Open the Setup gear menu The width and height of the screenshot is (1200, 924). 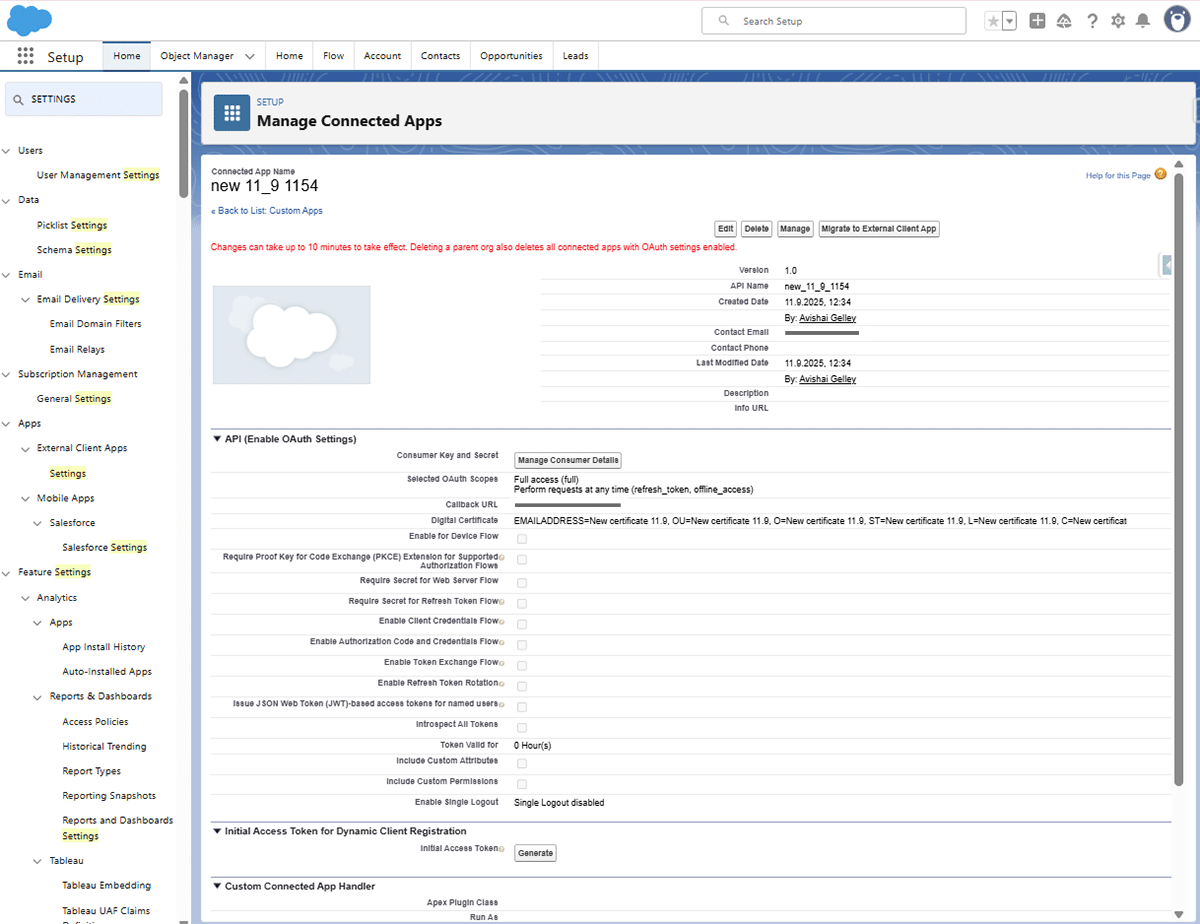[x=1118, y=21]
